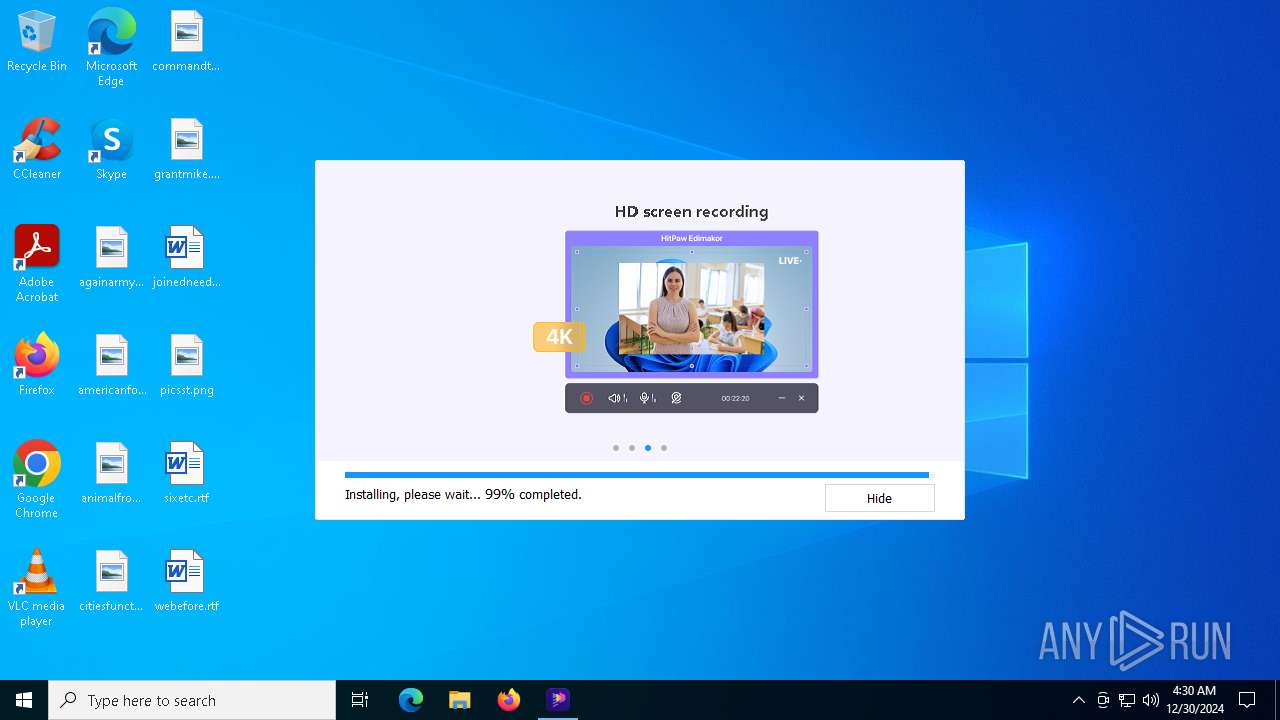Open File Explorer from taskbar
The width and height of the screenshot is (1280, 720).
coord(460,700)
